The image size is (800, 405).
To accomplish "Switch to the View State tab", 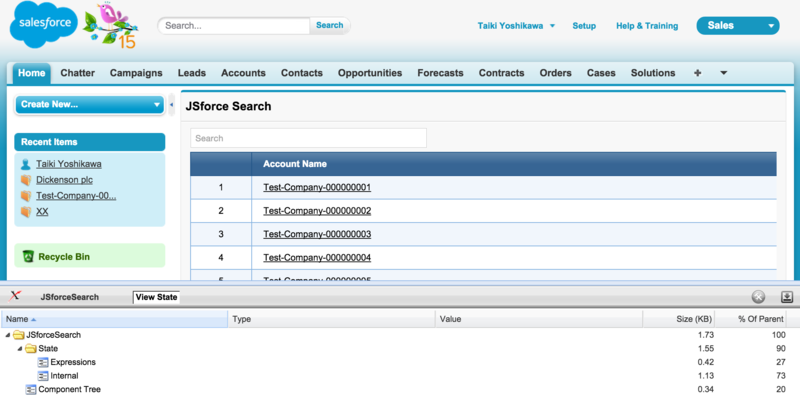I will click(x=156, y=297).
